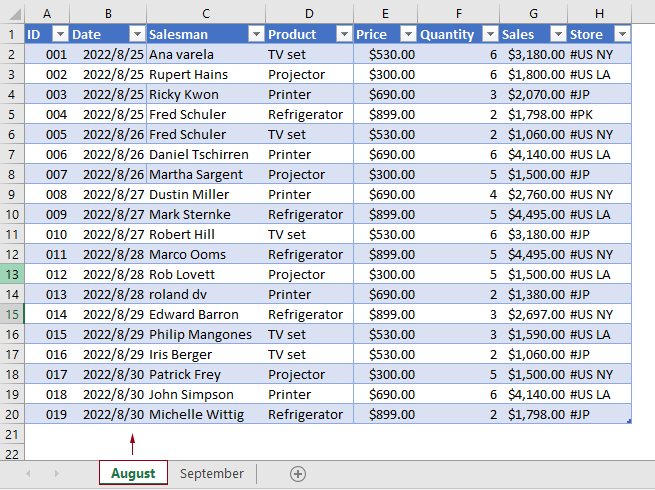Click the table resize handle at bottom-right corner
This screenshot has height=490, width=655.
629,421
